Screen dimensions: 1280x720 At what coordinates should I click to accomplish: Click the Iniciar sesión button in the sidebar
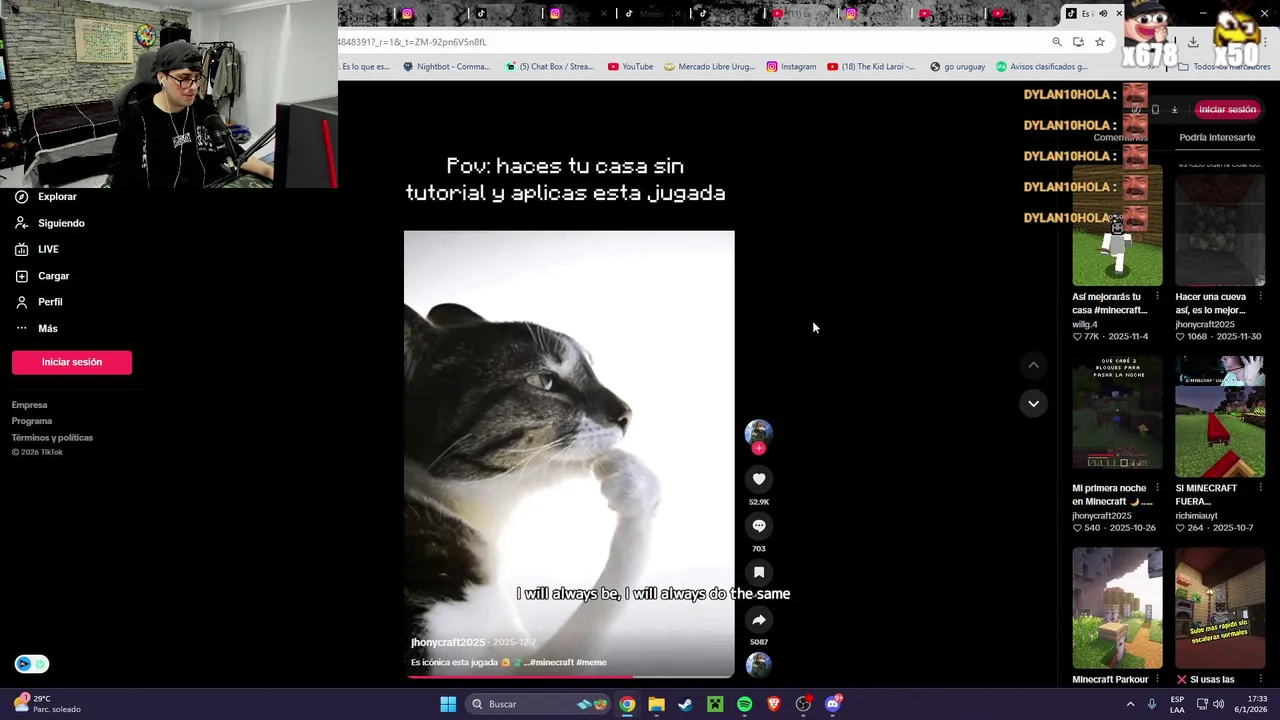(72, 362)
